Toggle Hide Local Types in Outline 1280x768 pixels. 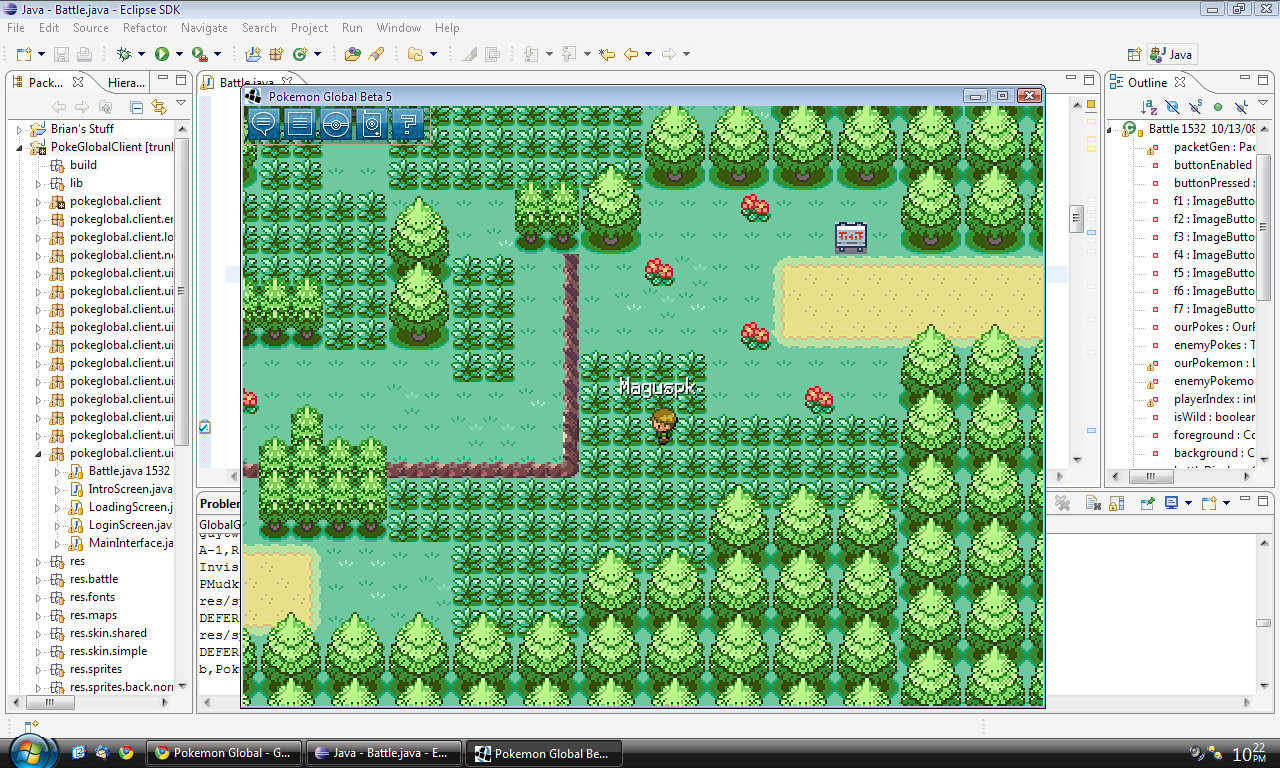coord(1241,107)
